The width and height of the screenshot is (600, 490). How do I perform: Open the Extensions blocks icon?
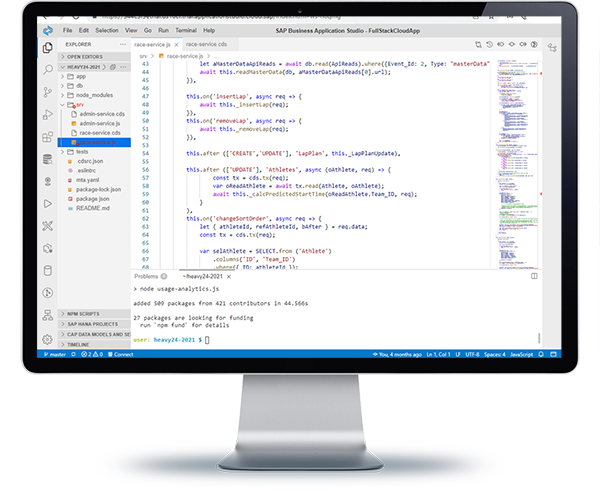(47, 137)
